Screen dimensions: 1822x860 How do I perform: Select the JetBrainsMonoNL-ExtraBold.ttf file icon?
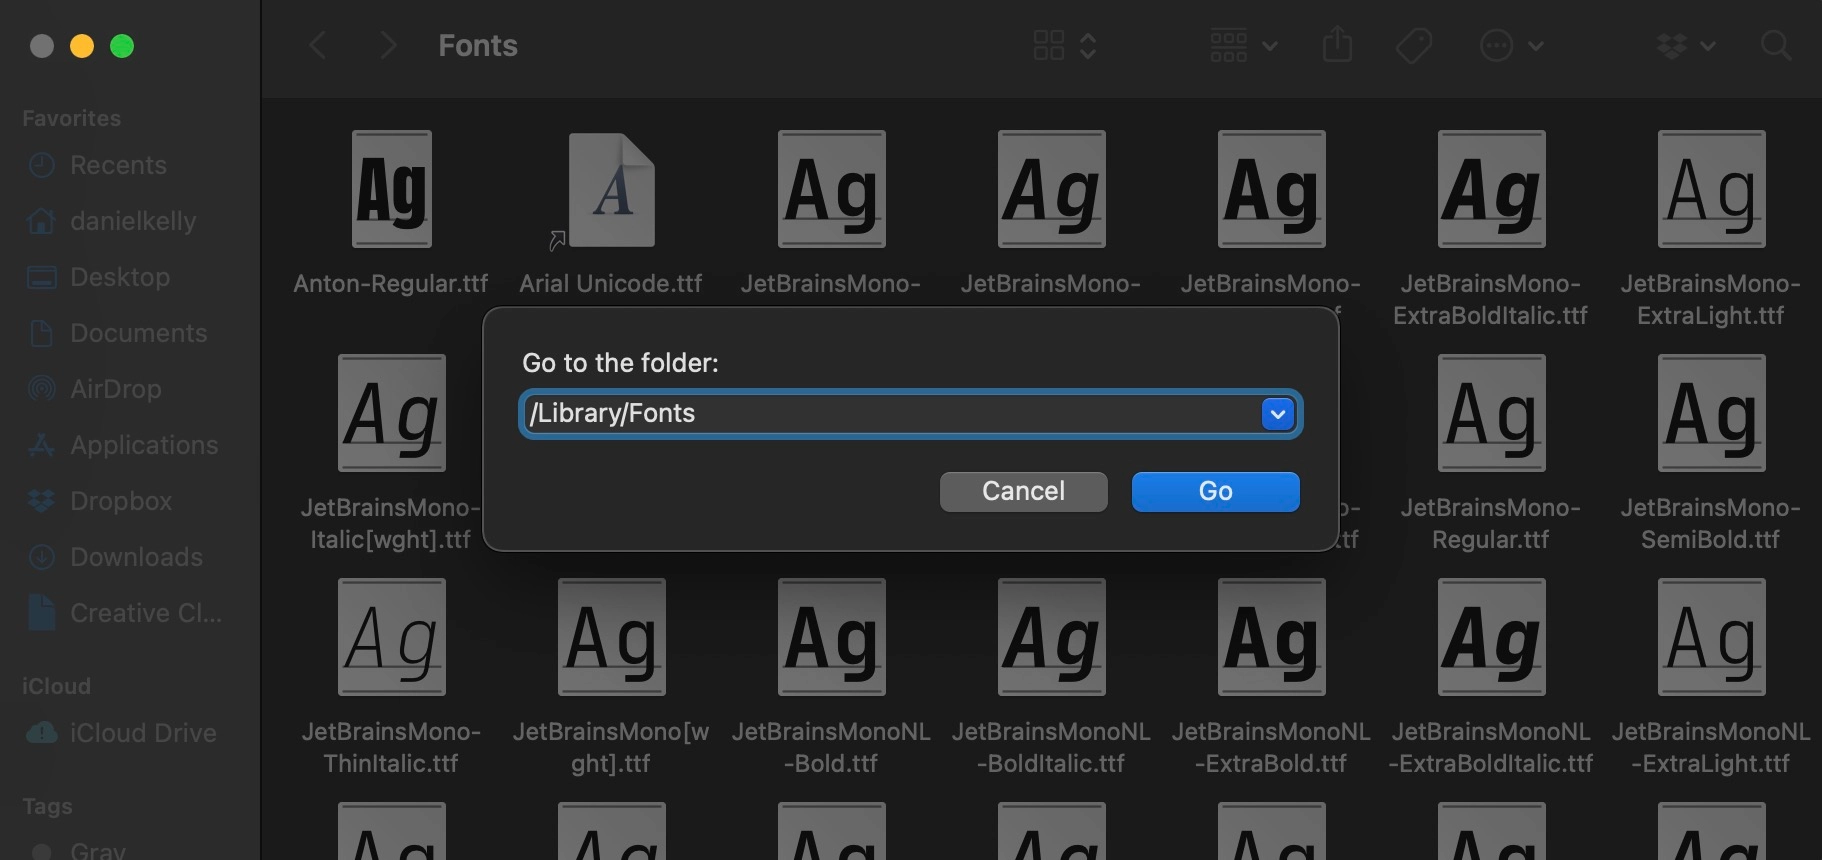(x=1271, y=637)
